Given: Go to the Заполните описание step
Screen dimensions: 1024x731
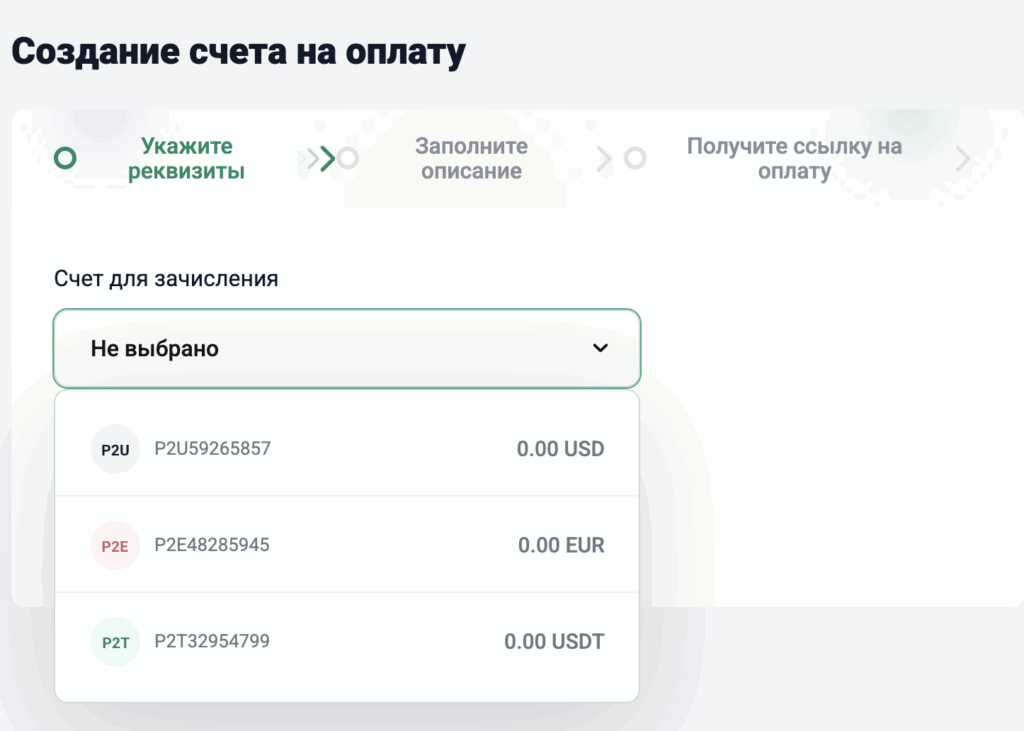Looking at the screenshot, I should [x=471, y=158].
